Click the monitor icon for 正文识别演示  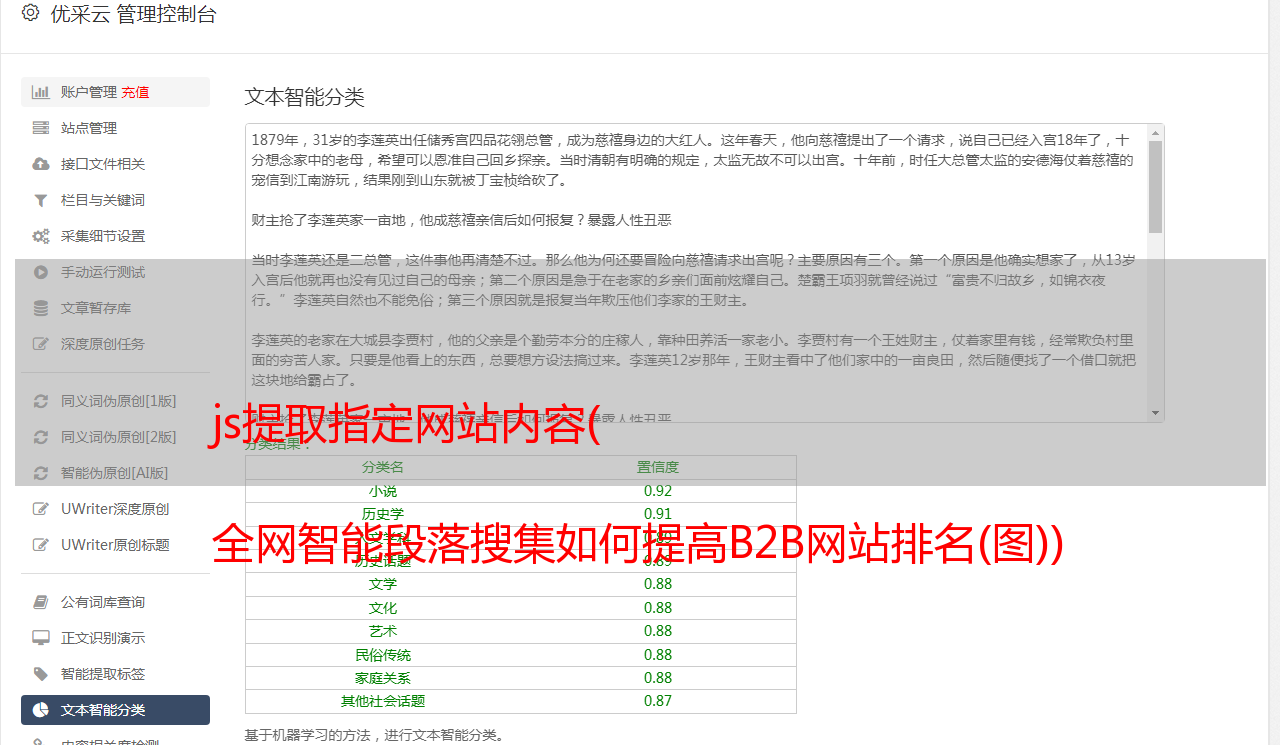[41, 638]
